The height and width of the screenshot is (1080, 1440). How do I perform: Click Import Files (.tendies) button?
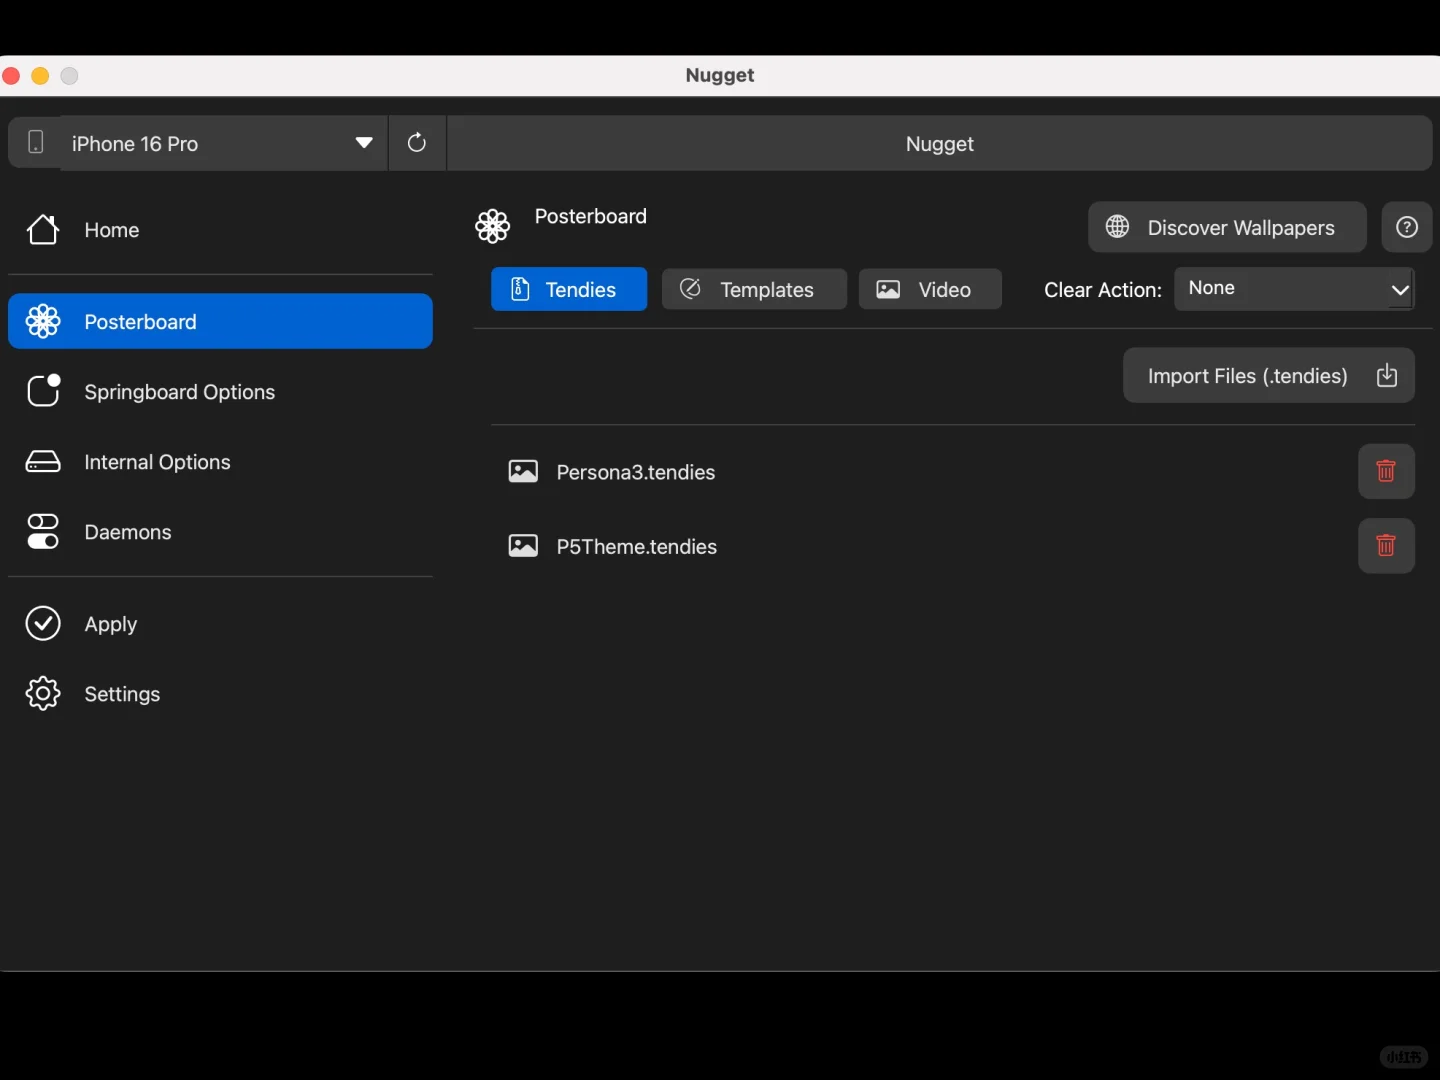click(1269, 376)
